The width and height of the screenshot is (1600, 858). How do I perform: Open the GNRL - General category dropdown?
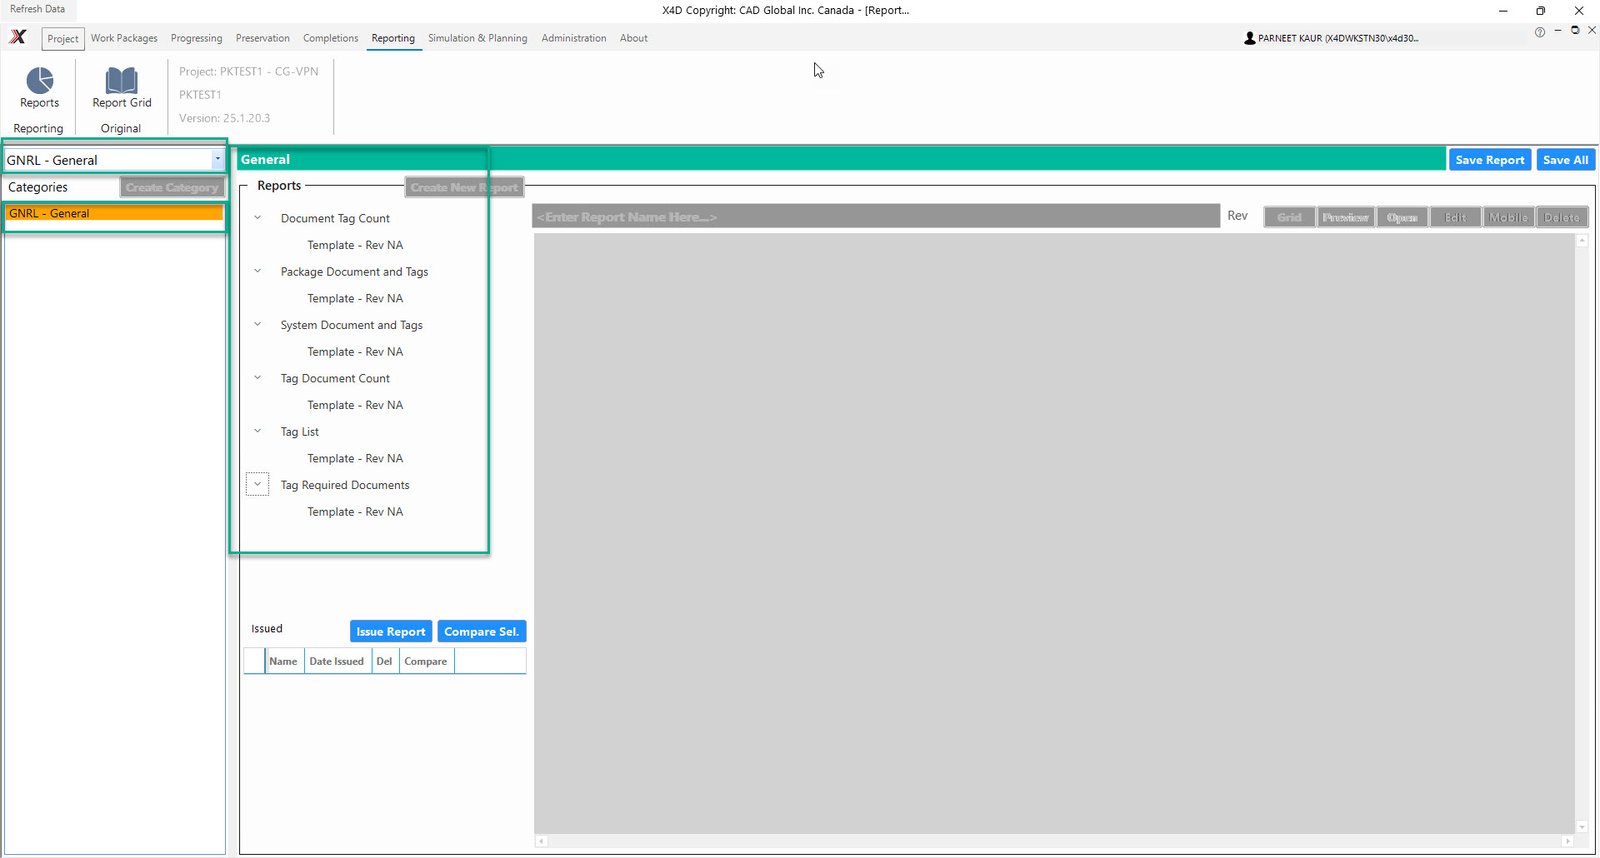[x=217, y=160]
